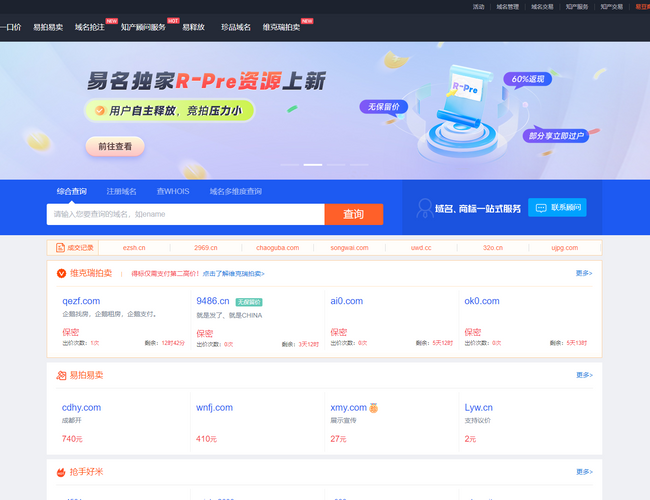Switch to the 查WHOIS search tab
The width and height of the screenshot is (650, 500).
(172, 191)
